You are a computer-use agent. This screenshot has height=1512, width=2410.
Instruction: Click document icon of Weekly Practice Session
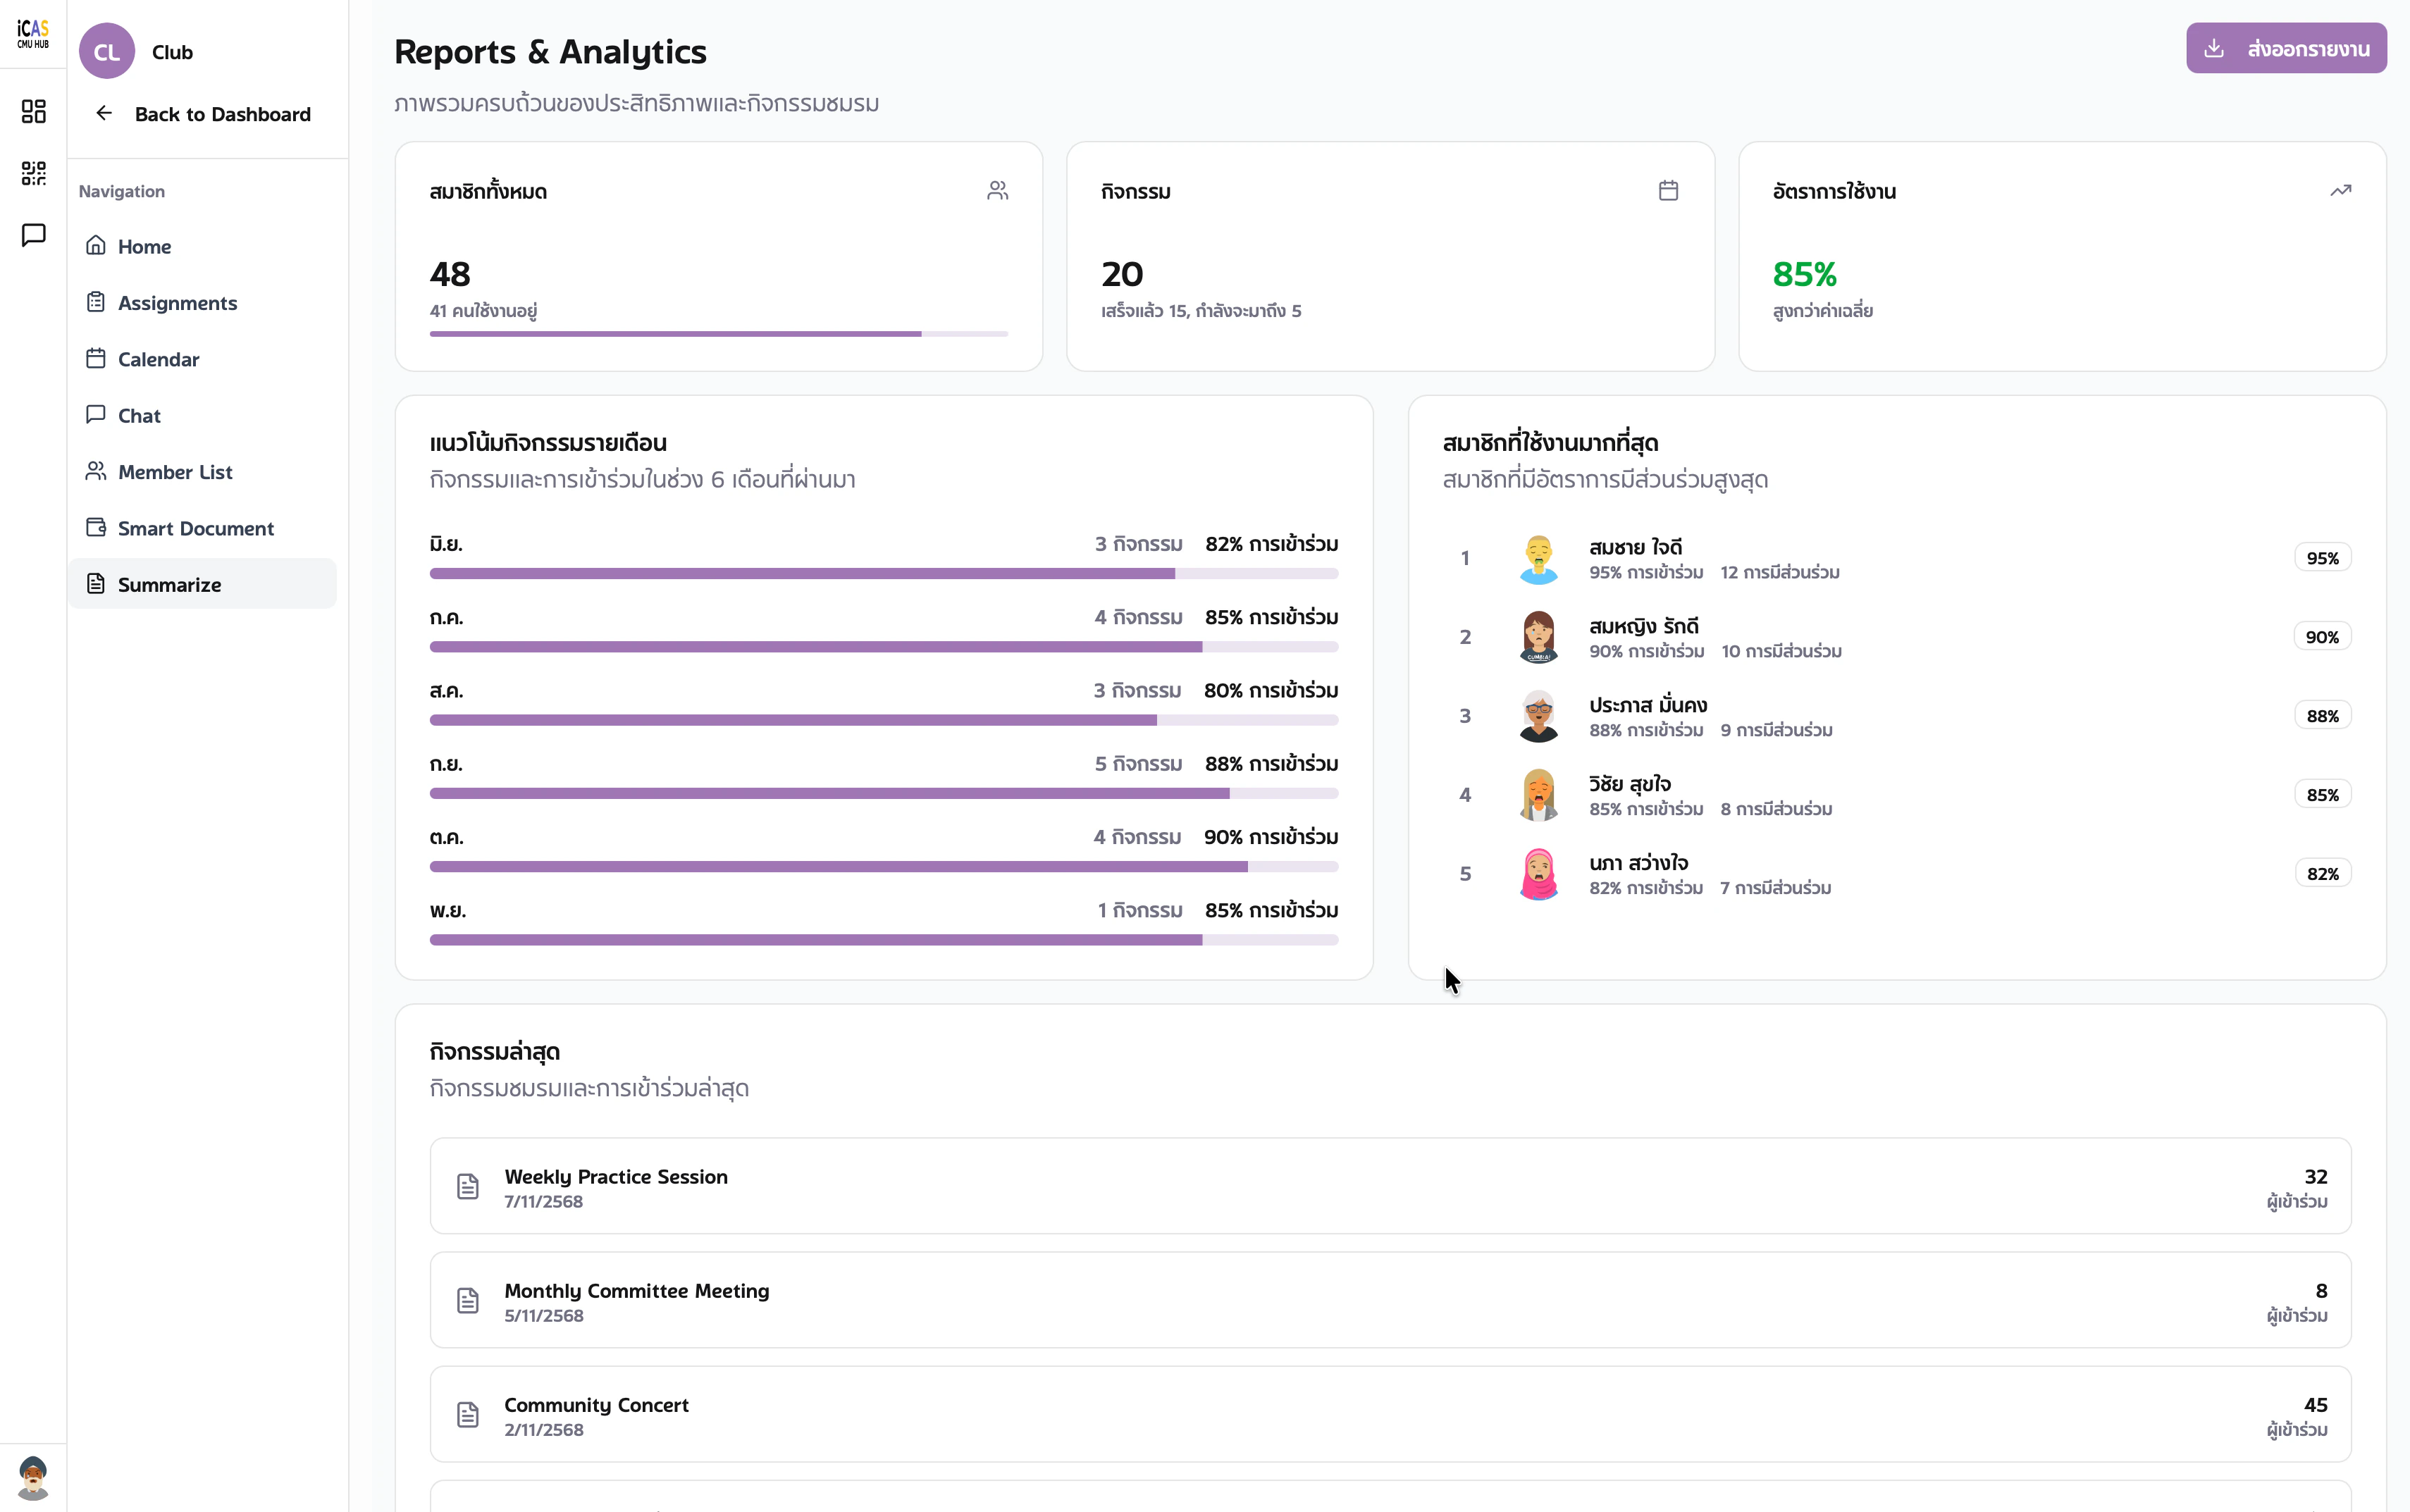pyautogui.click(x=468, y=1186)
